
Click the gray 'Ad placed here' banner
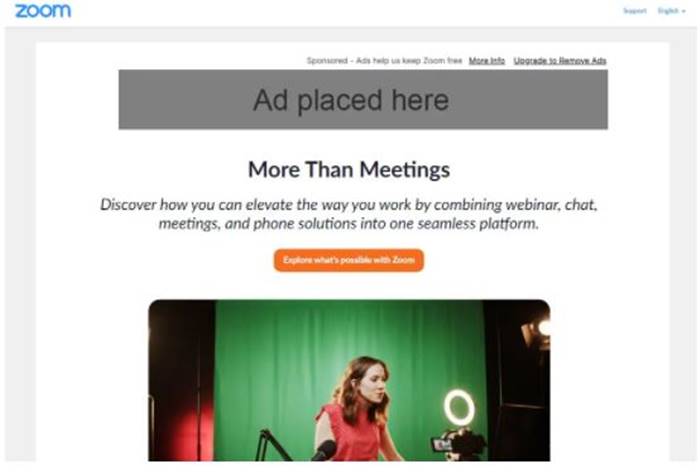click(363, 100)
